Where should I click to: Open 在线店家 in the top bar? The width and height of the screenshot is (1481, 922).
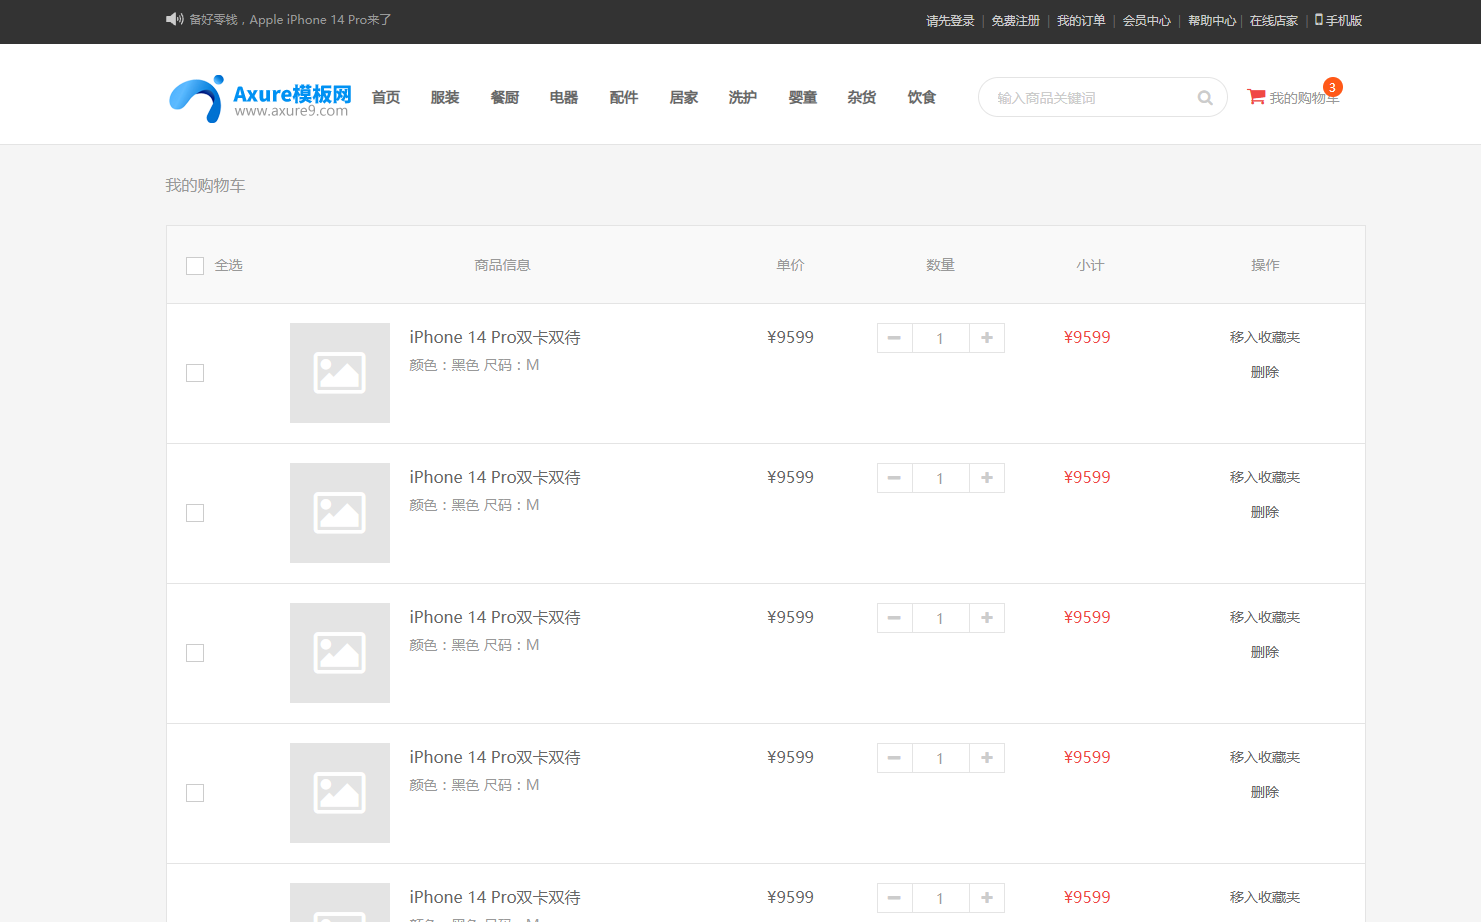click(x=1274, y=20)
